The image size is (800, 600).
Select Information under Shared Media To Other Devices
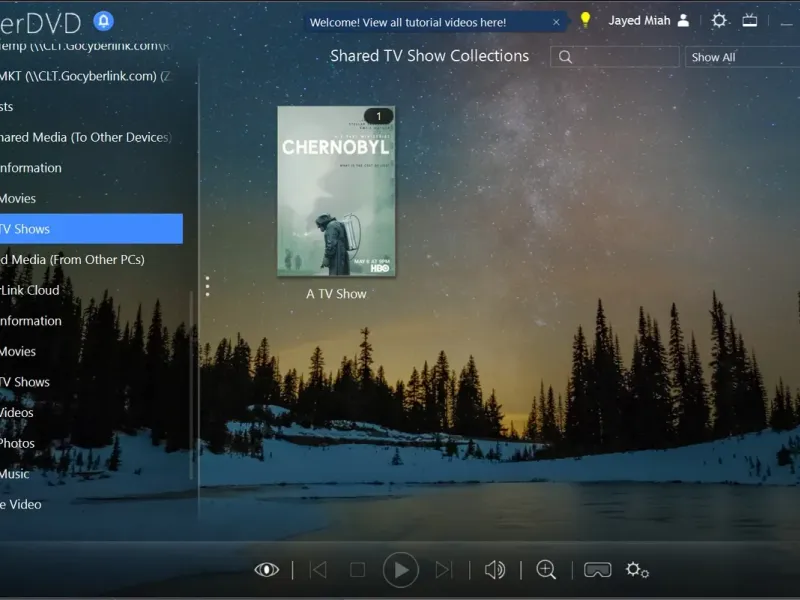[31, 168]
